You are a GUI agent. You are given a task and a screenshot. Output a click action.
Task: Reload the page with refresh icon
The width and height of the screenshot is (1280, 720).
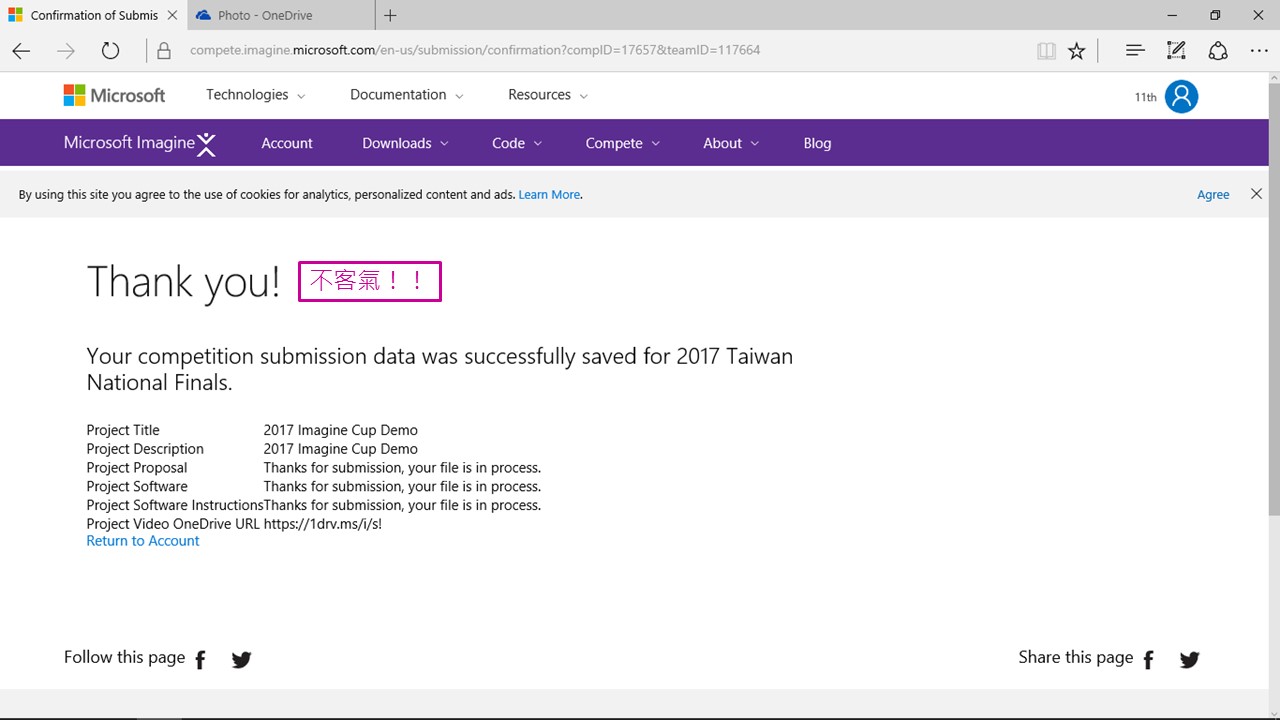click(111, 51)
